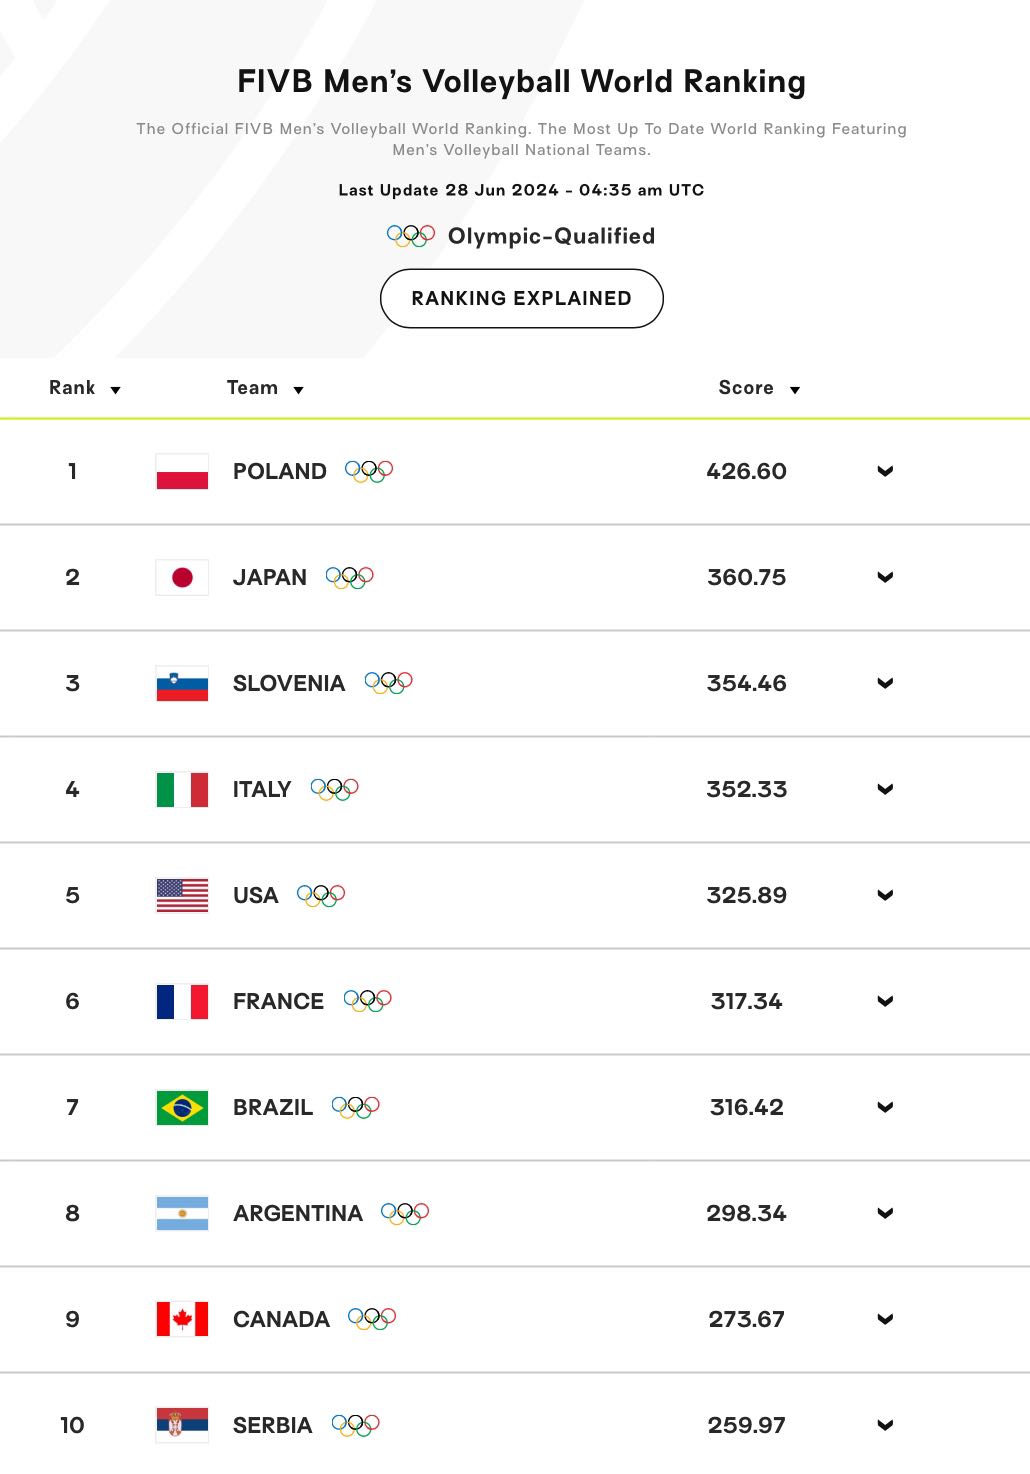
Task: Expand Argentina's row chevron
Action: [x=885, y=1214]
